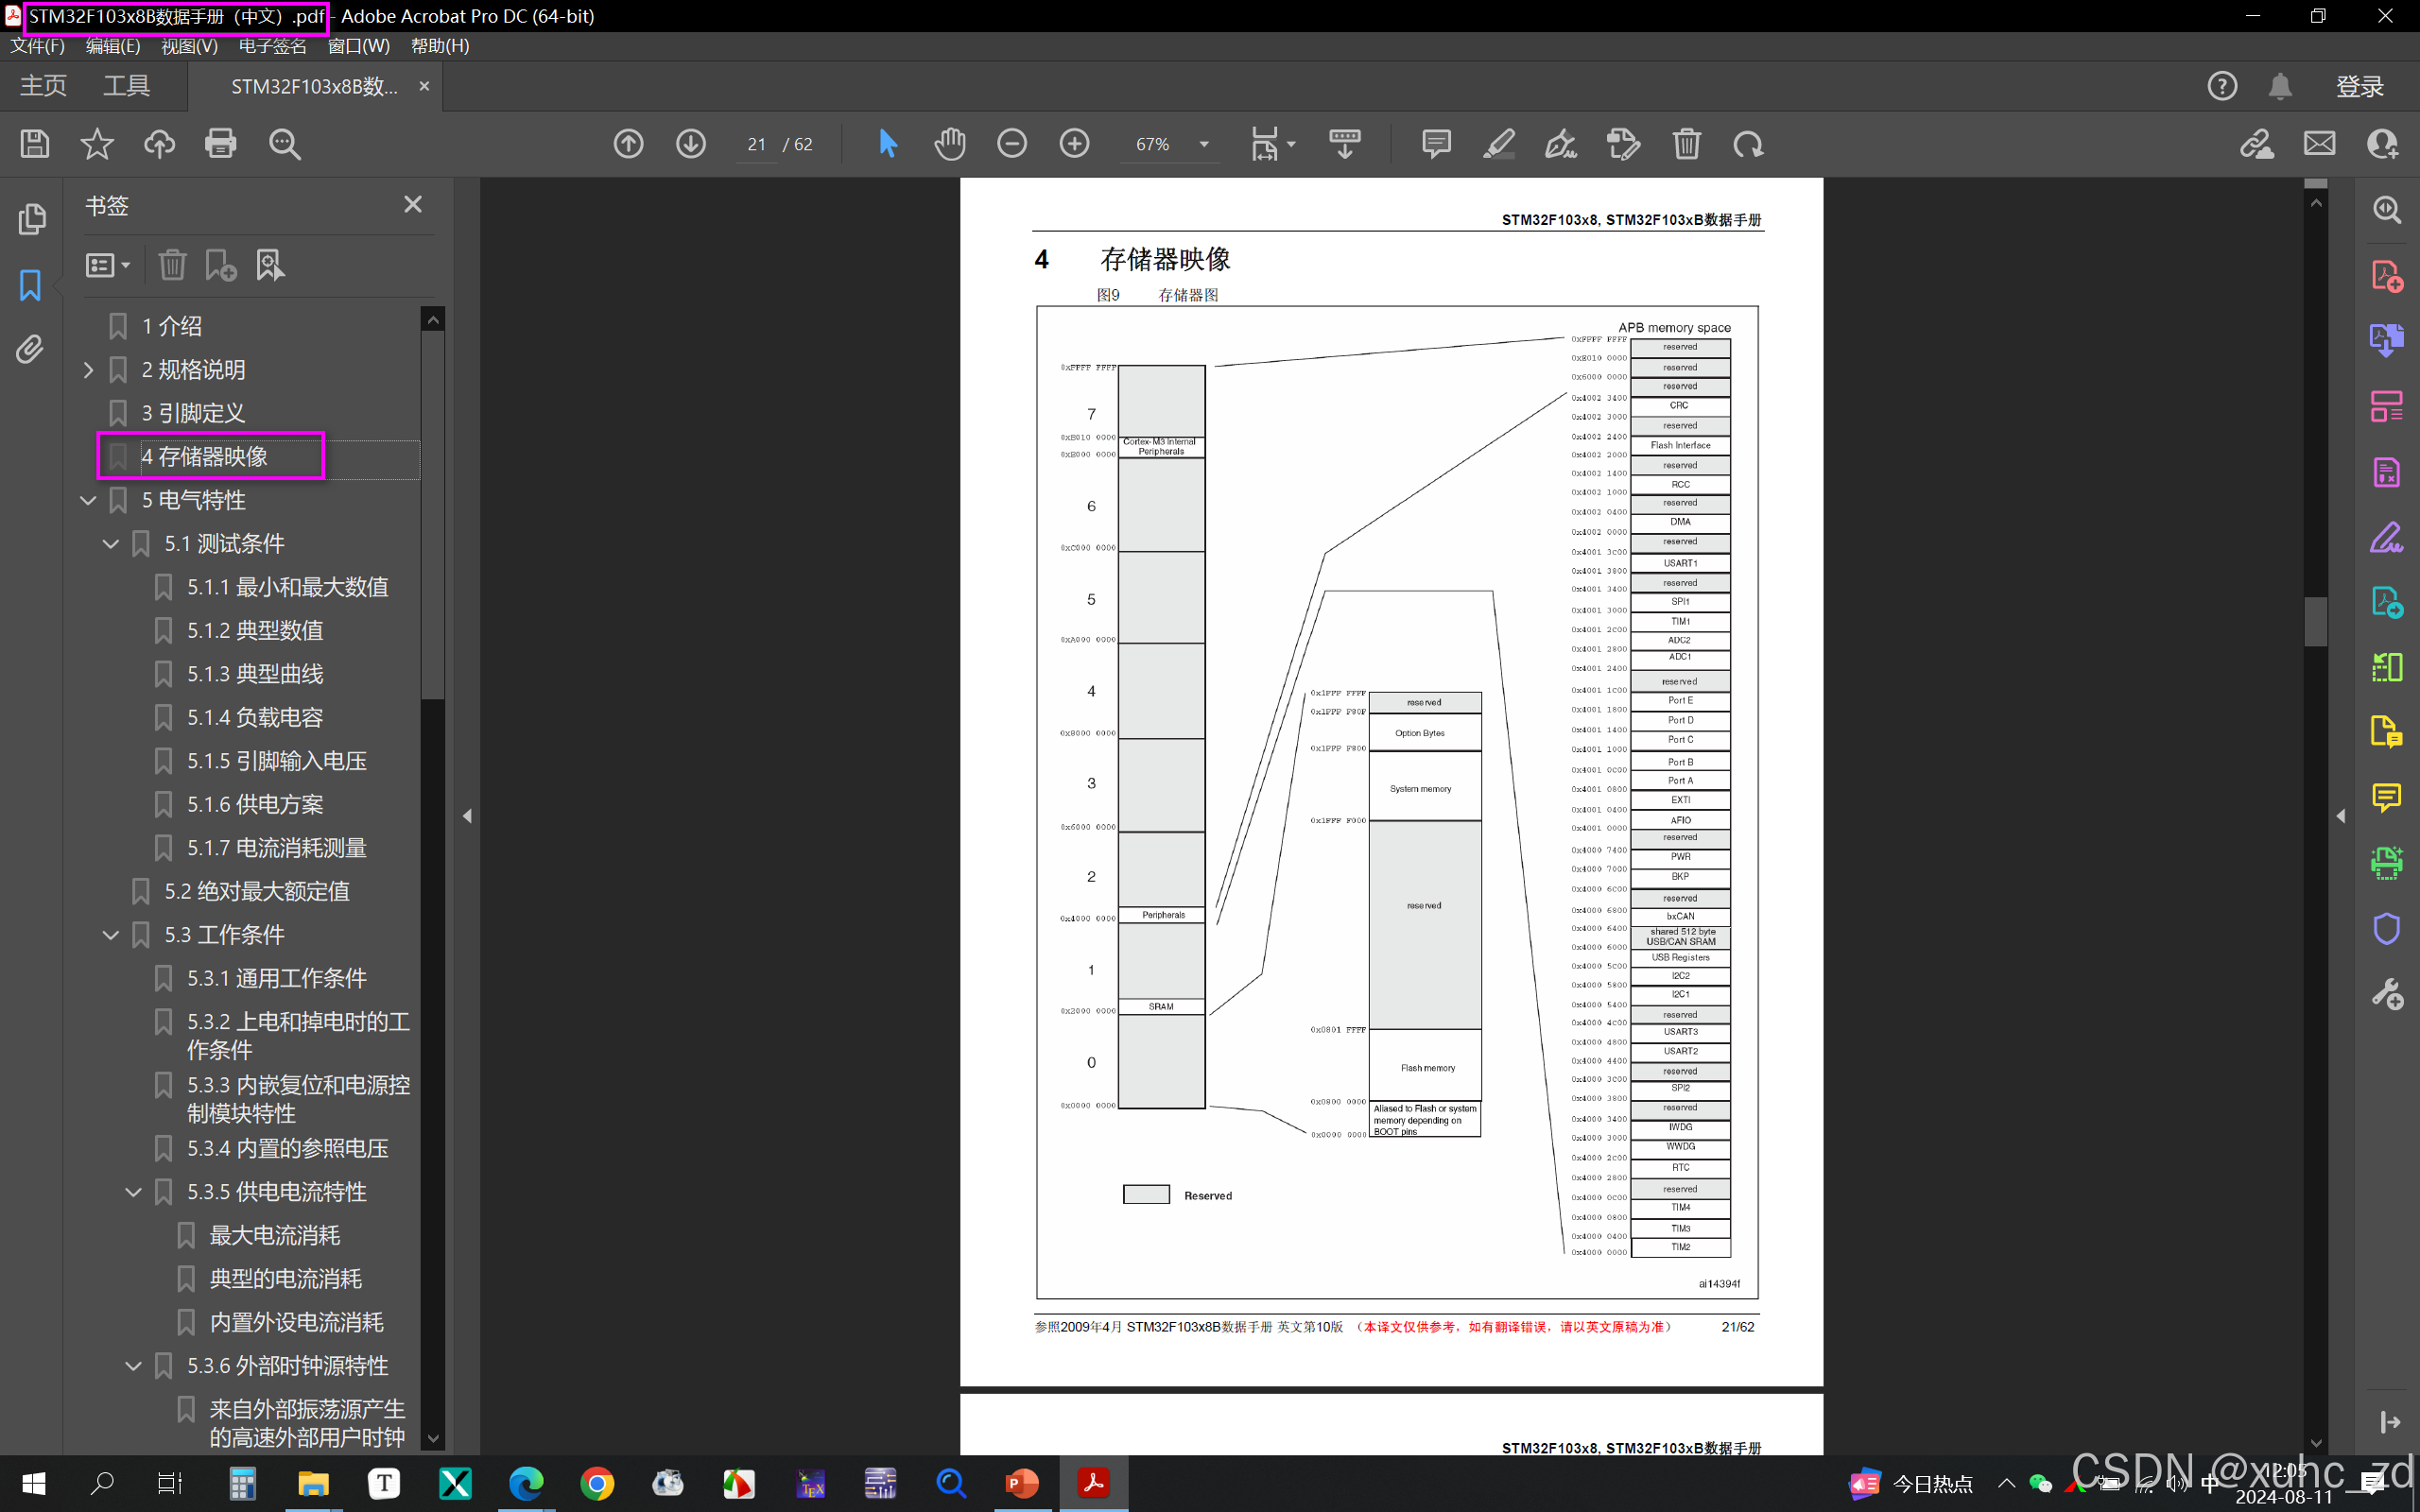Click the cloud upload icon
The height and width of the screenshot is (1512, 2420).
(159, 144)
